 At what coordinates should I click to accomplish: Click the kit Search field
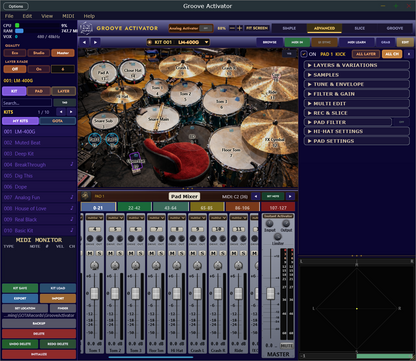pos(27,103)
